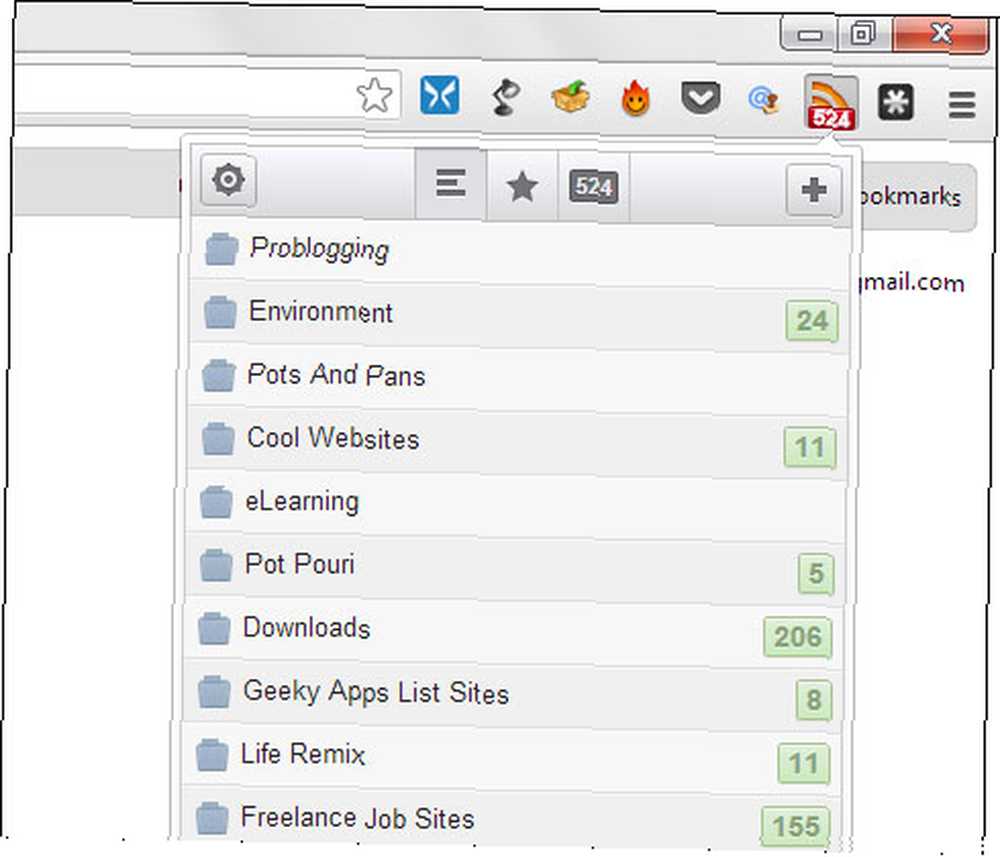Open the orange box with green arrow extension

pos(570,97)
